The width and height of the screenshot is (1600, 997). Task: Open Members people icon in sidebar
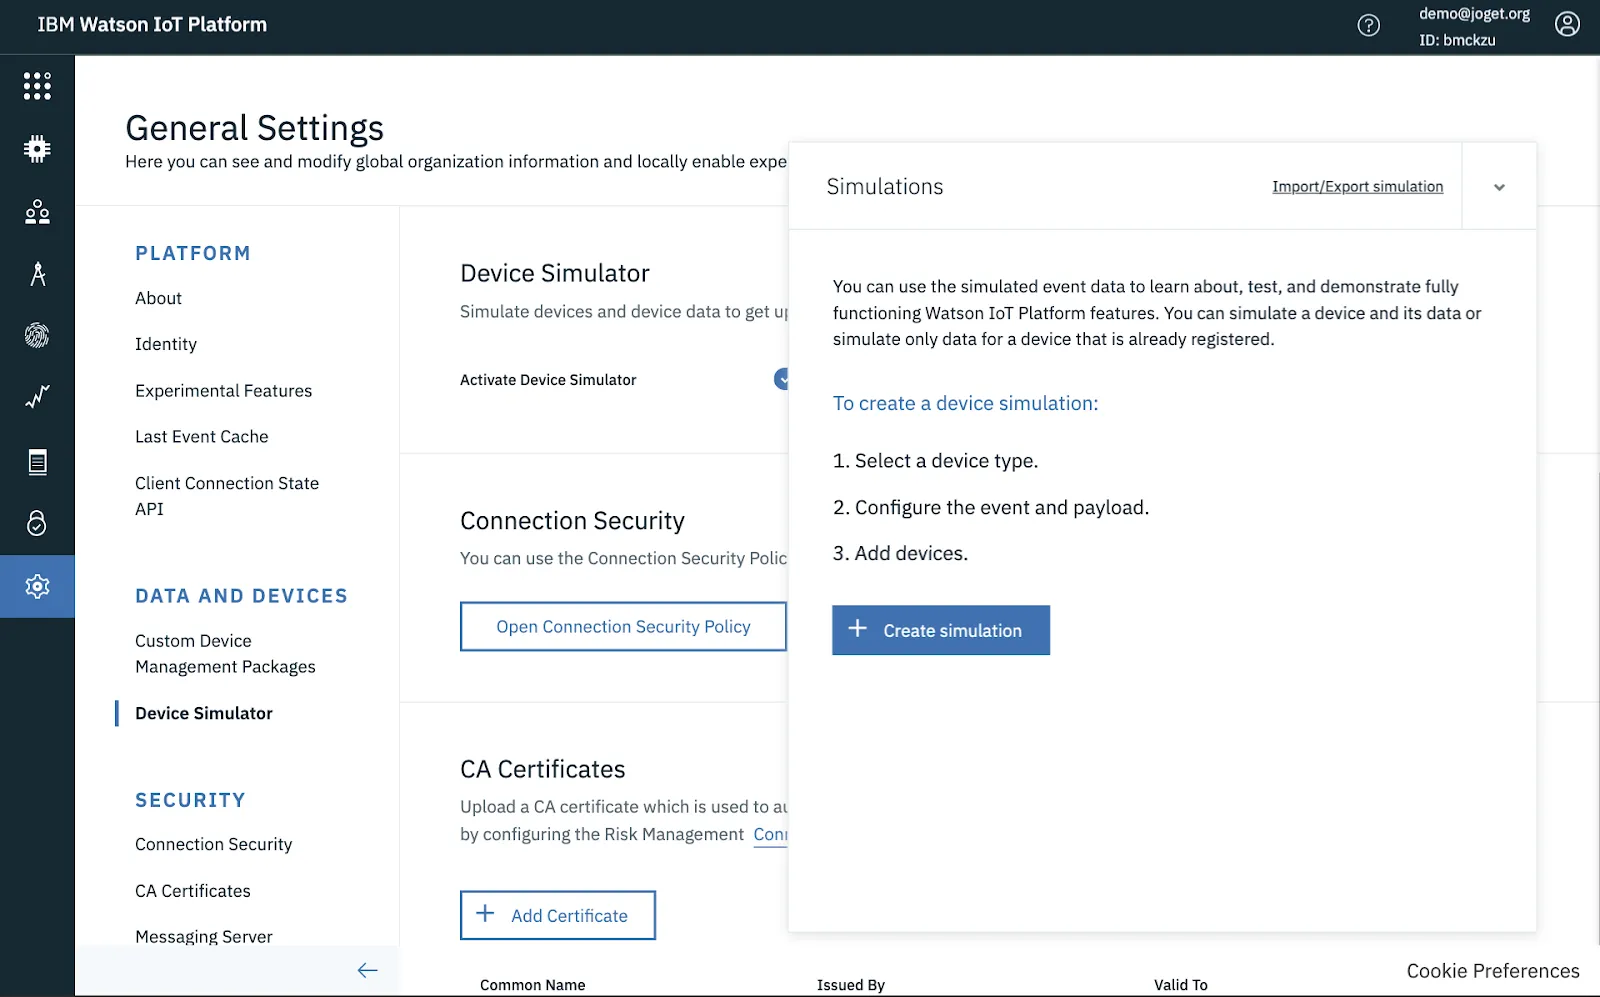[37, 212]
